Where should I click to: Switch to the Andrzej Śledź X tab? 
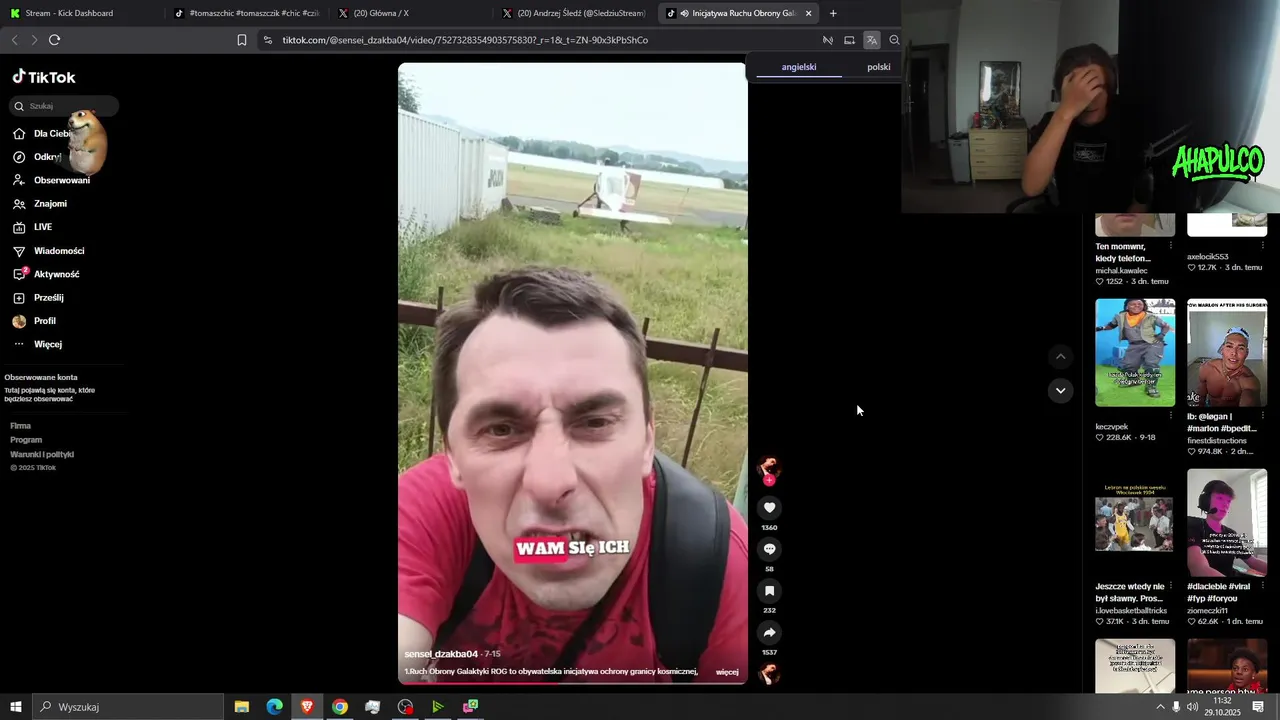click(574, 13)
